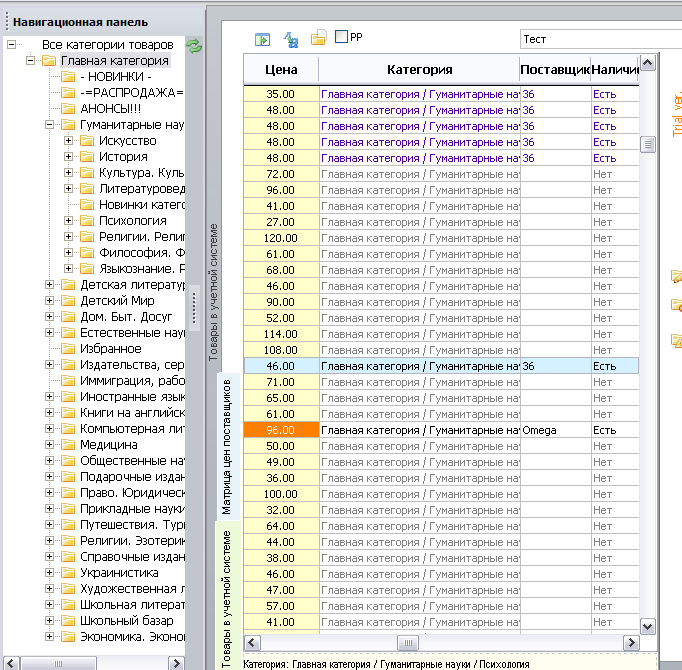
Task: Expand the Психология node
Action: point(68,221)
